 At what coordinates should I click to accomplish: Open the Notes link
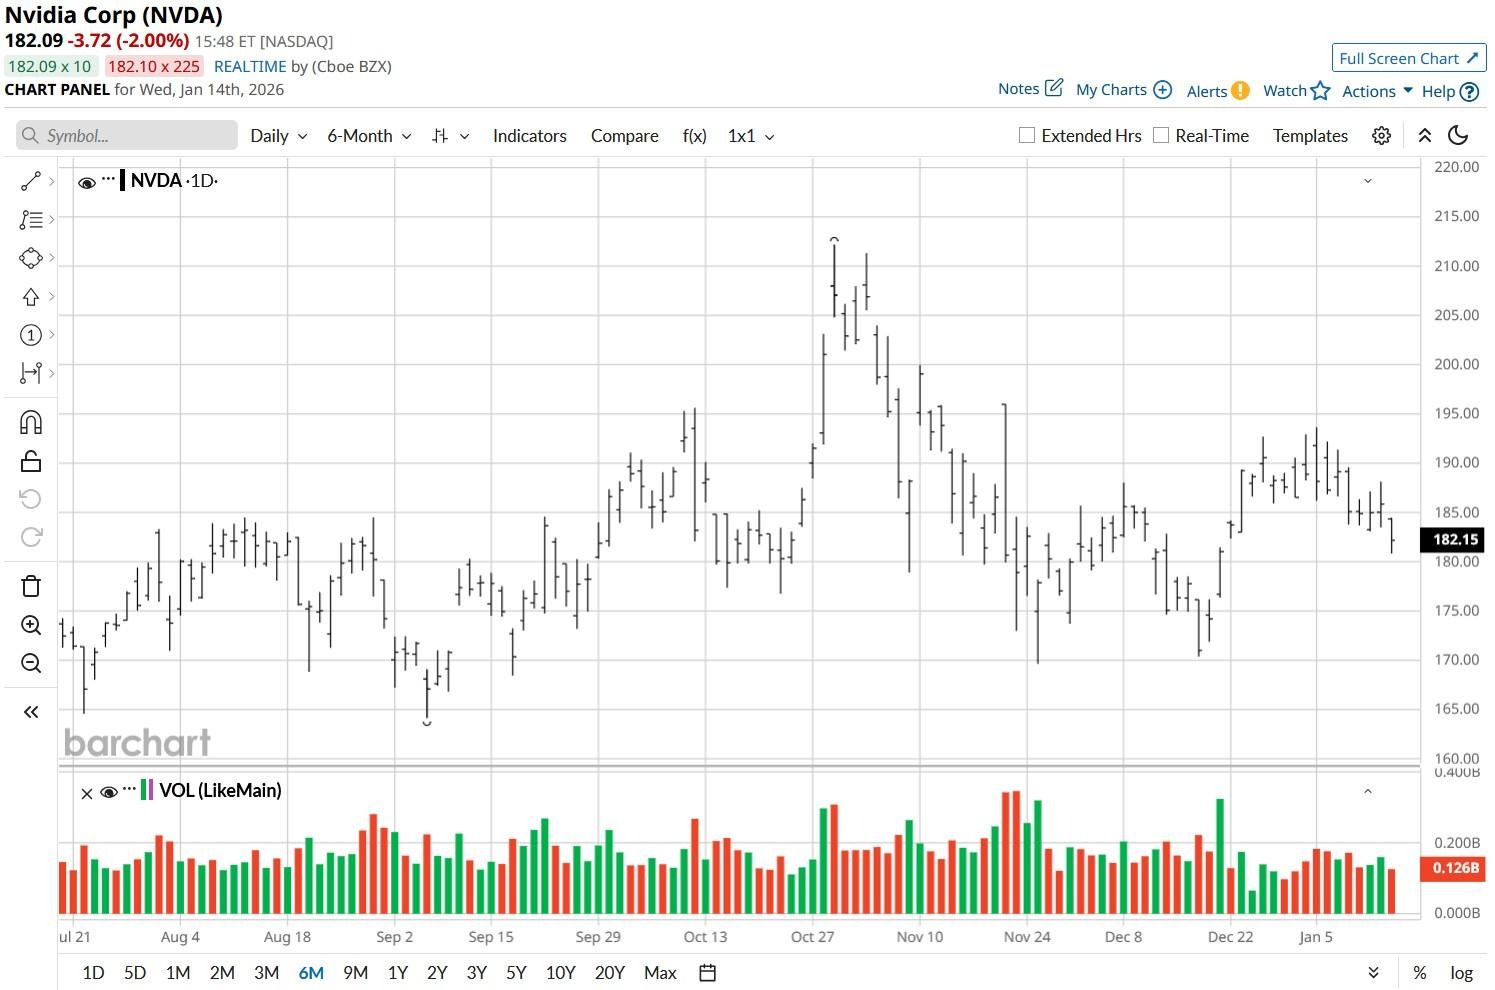[1030, 89]
